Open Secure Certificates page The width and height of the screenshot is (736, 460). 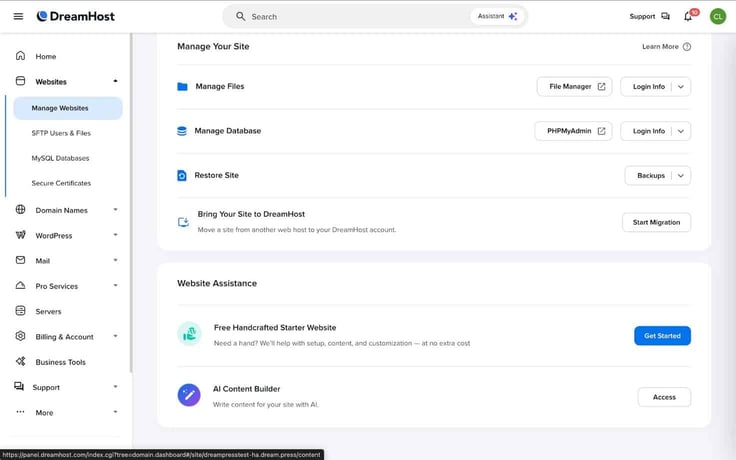61,183
